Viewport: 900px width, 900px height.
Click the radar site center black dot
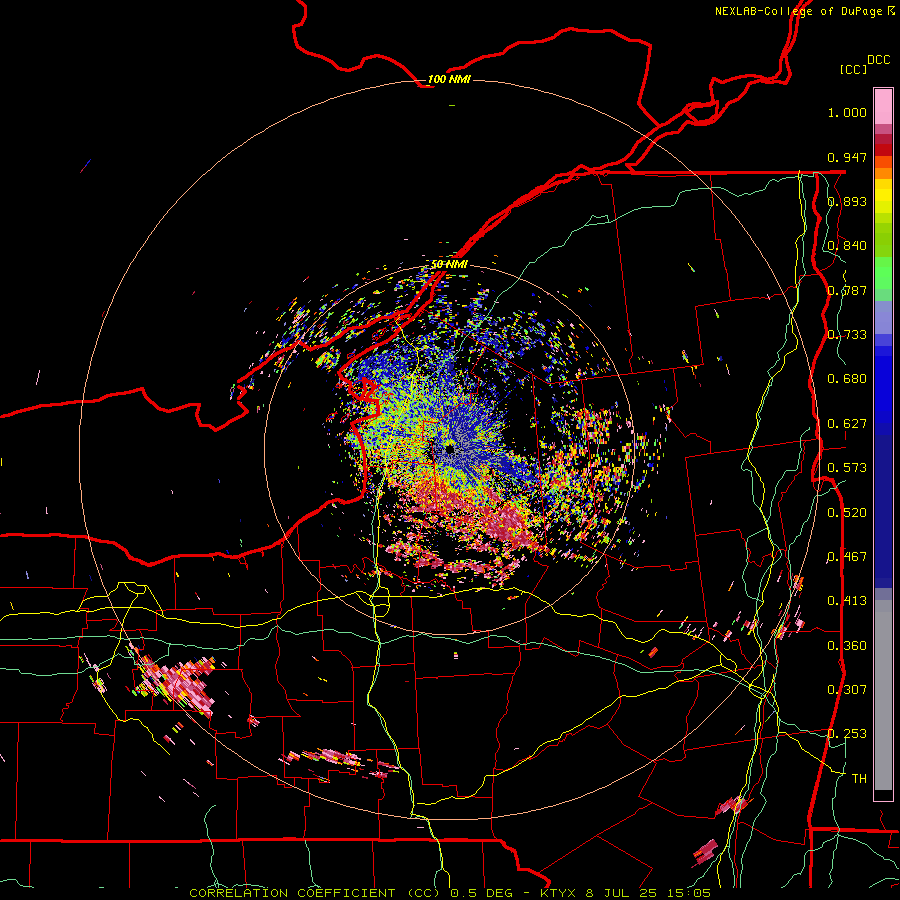[x=449, y=449]
